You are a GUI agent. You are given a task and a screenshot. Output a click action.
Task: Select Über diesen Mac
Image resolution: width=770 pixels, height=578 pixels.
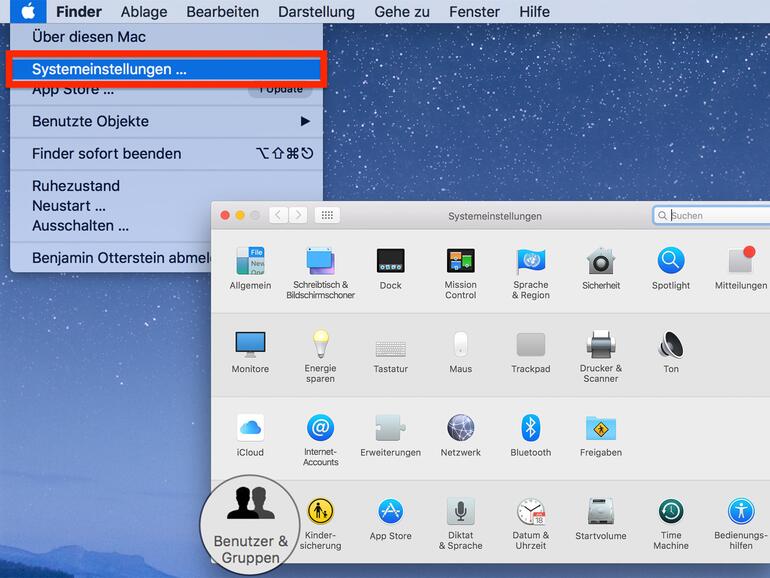(x=166, y=37)
